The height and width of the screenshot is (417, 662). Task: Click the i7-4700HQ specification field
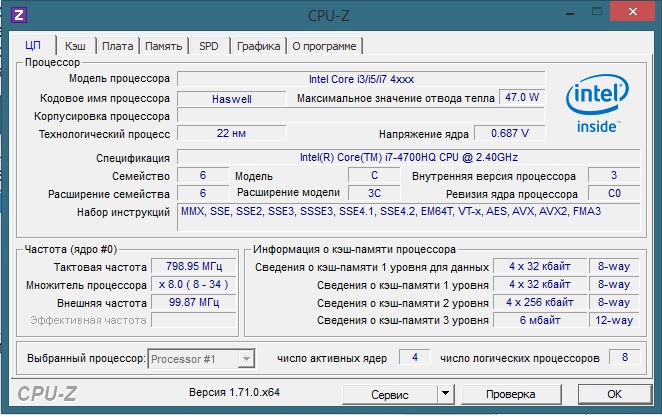[x=409, y=157]
